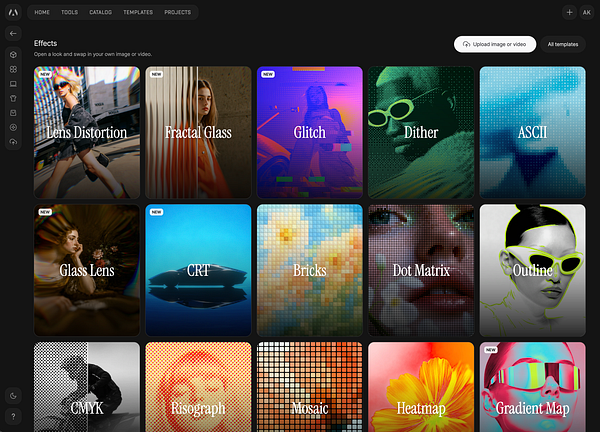
Task: Open the four-squares grid sidebar icon
Action: [x=13, y=69]
